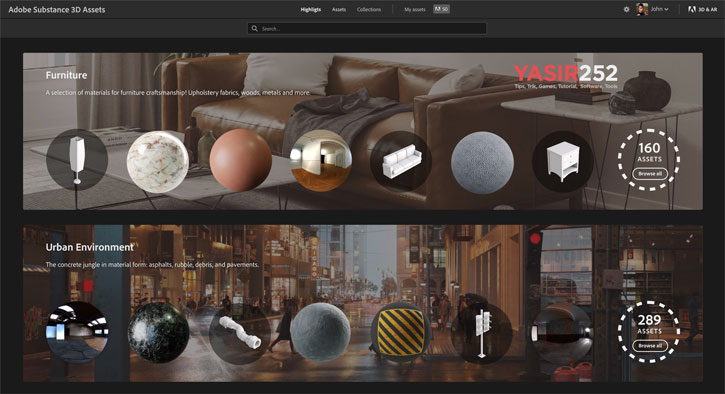The width and height of the screenshot is (725, 394).
Task: Open the white sofa model
Action: click(401, 160)
